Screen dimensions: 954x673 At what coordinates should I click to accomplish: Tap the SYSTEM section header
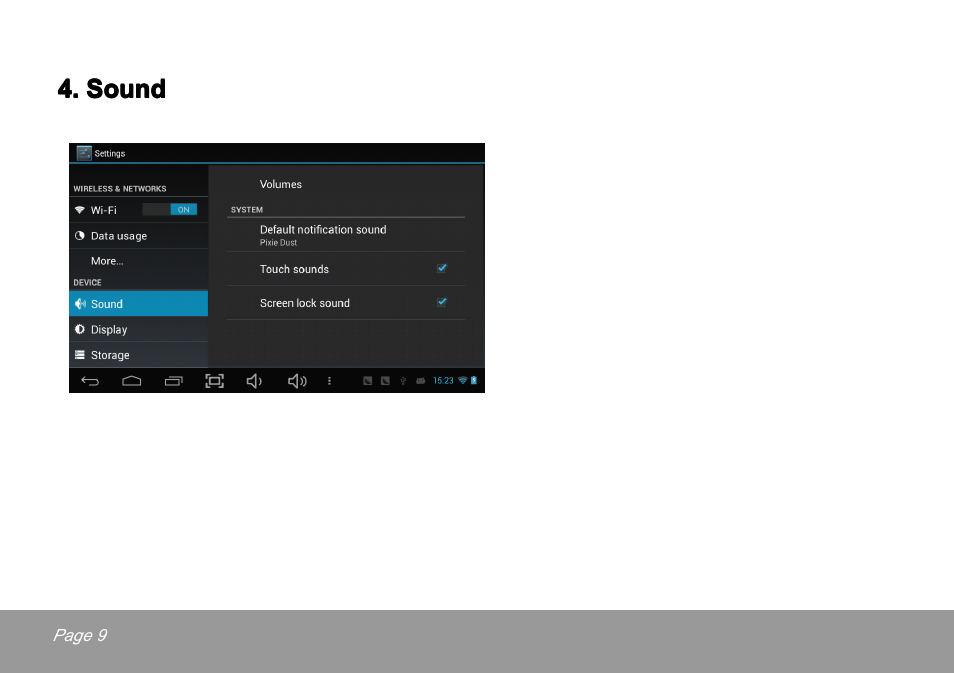[246, 210]
